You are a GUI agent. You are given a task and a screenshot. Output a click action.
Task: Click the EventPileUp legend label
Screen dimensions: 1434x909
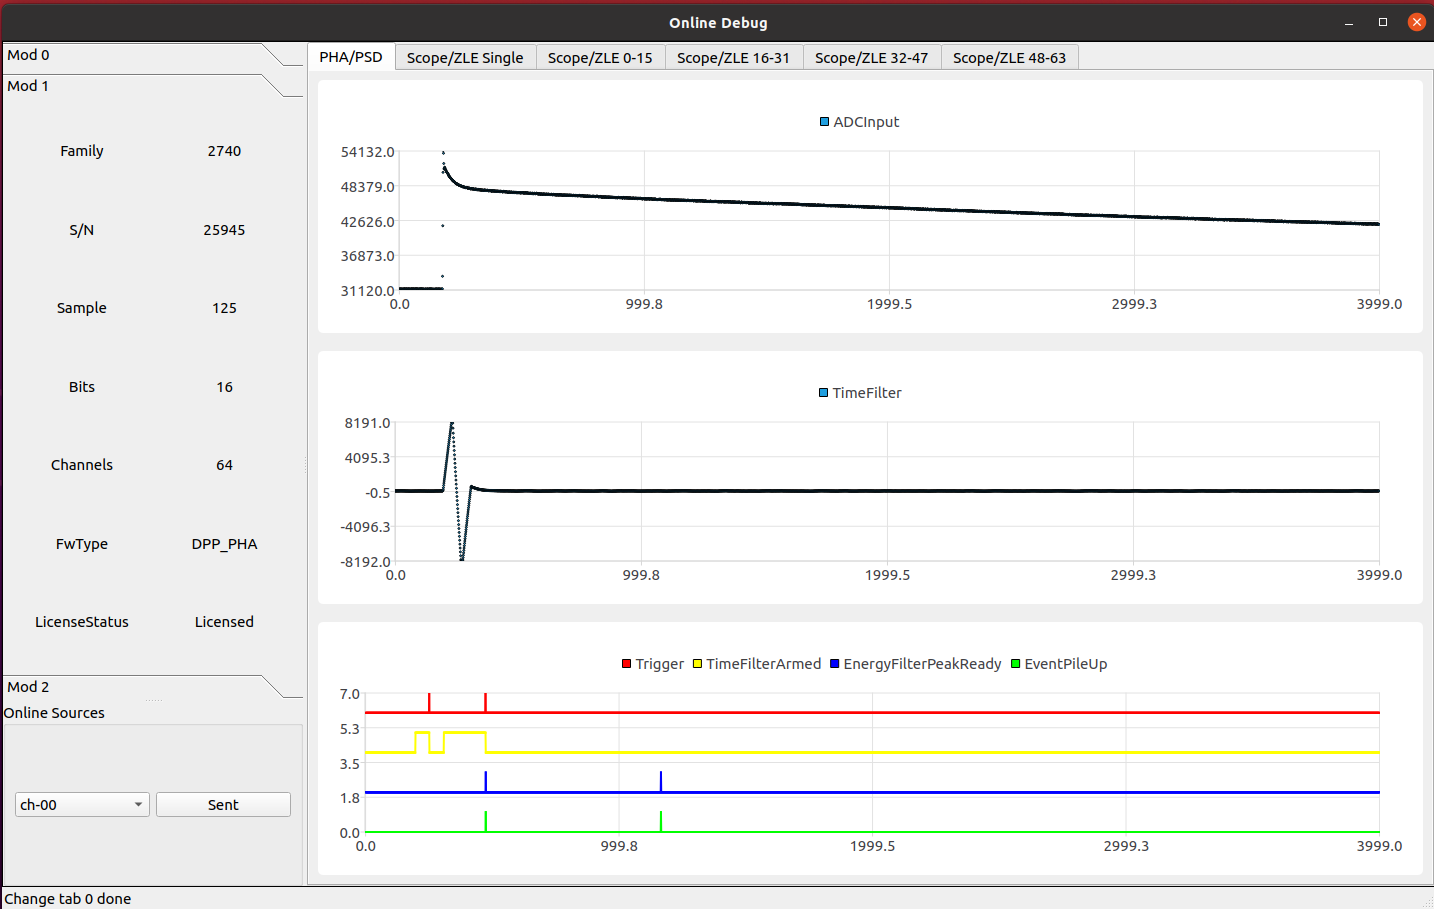click(x=1066, y=664)
